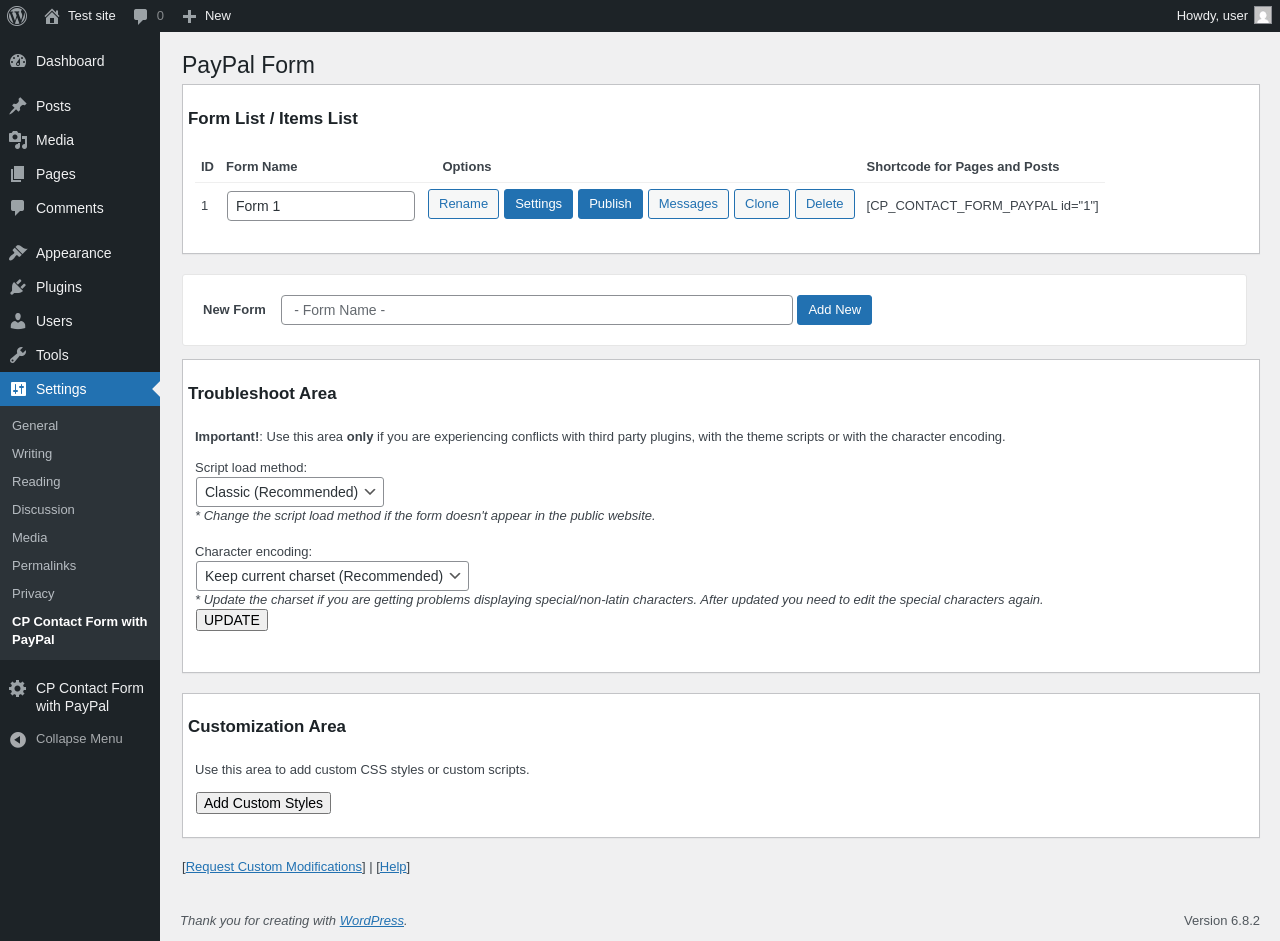Click the New label in the admin bar
This screenshot has height=941, width=1280.
pyautogui.click(x=218, y=16)
